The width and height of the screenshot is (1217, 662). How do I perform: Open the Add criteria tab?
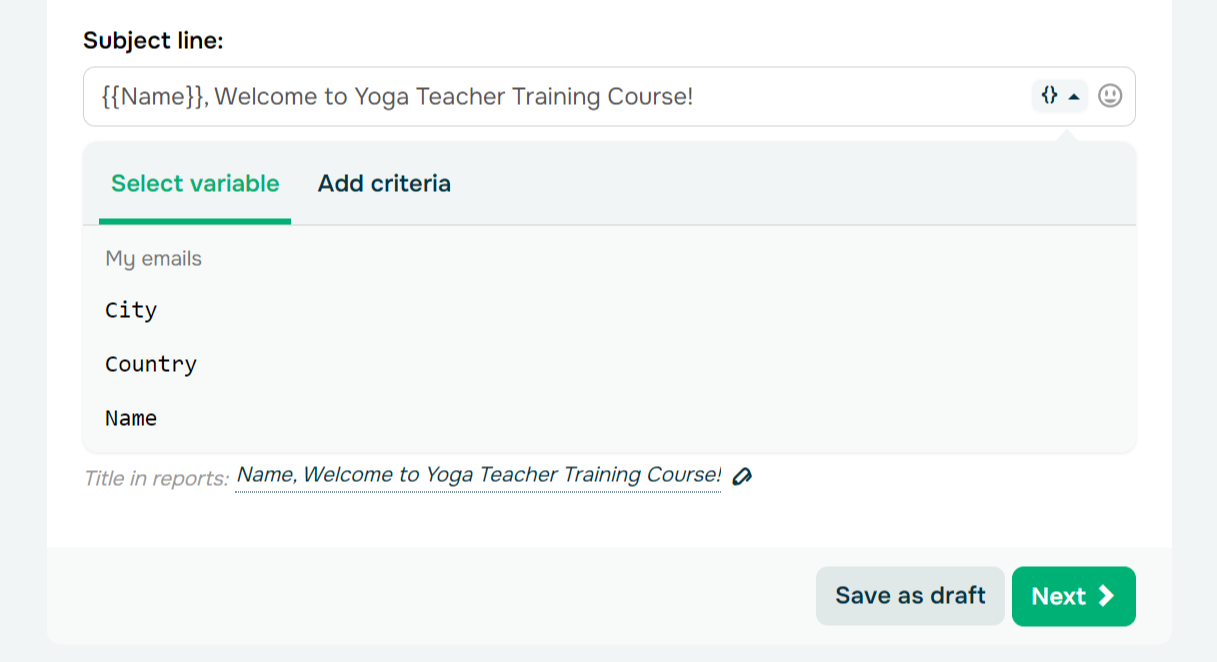[x=384, y=184]
